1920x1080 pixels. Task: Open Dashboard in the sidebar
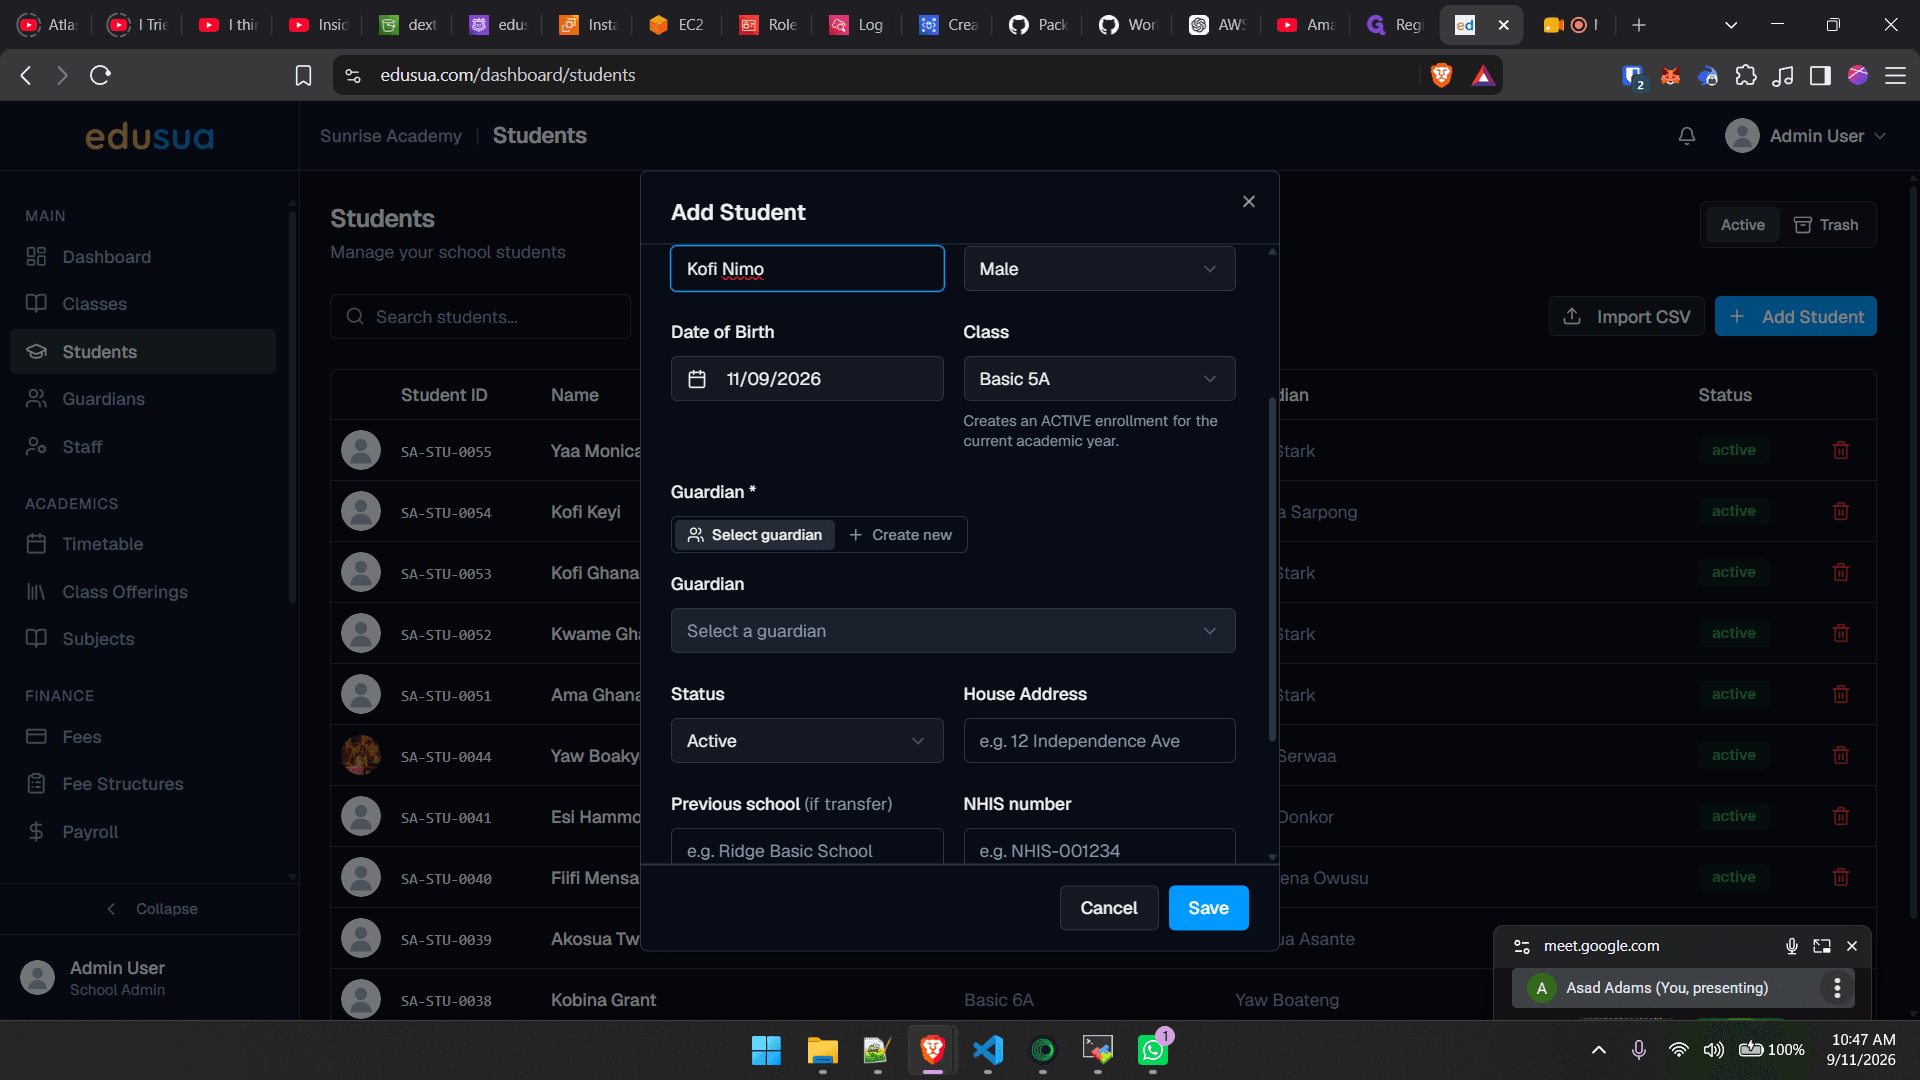pyautogui.click(x=143, y=257)
